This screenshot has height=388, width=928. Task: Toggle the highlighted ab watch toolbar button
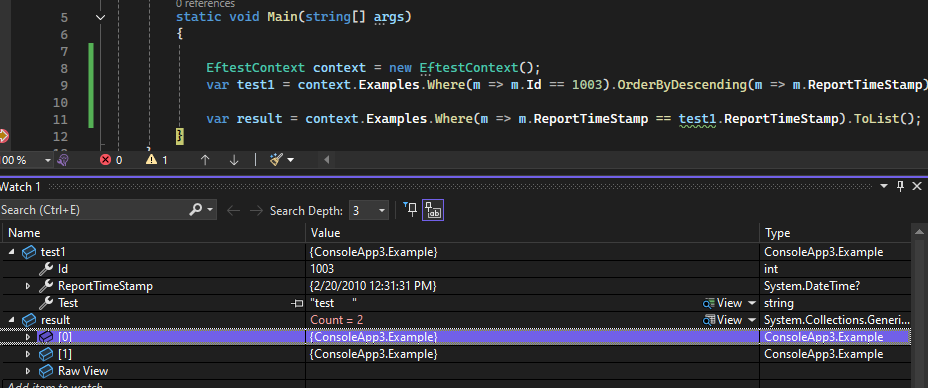pyautogui.click(x=433, y=210)
